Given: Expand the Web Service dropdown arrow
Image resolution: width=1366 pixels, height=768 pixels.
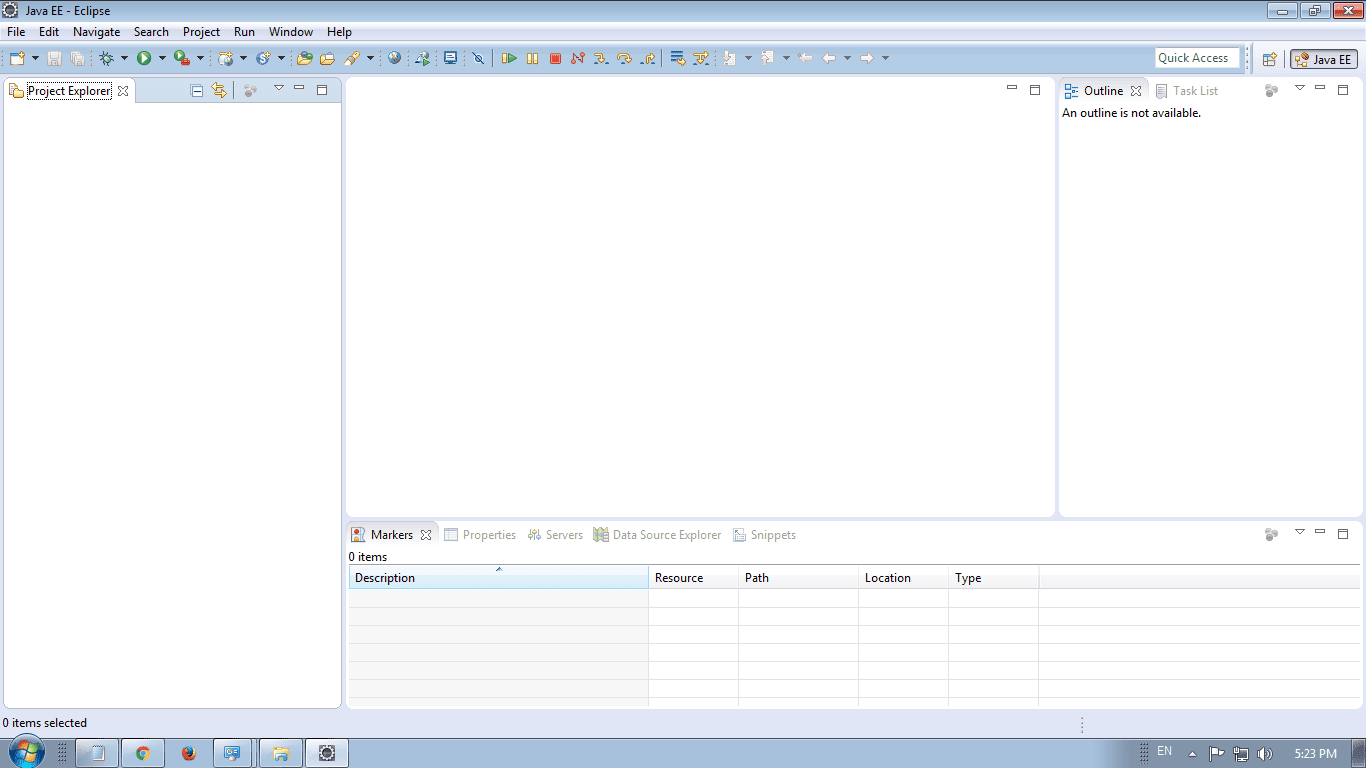Looking at the screenshot, I should pyautogui.click(x=281, y=58).
